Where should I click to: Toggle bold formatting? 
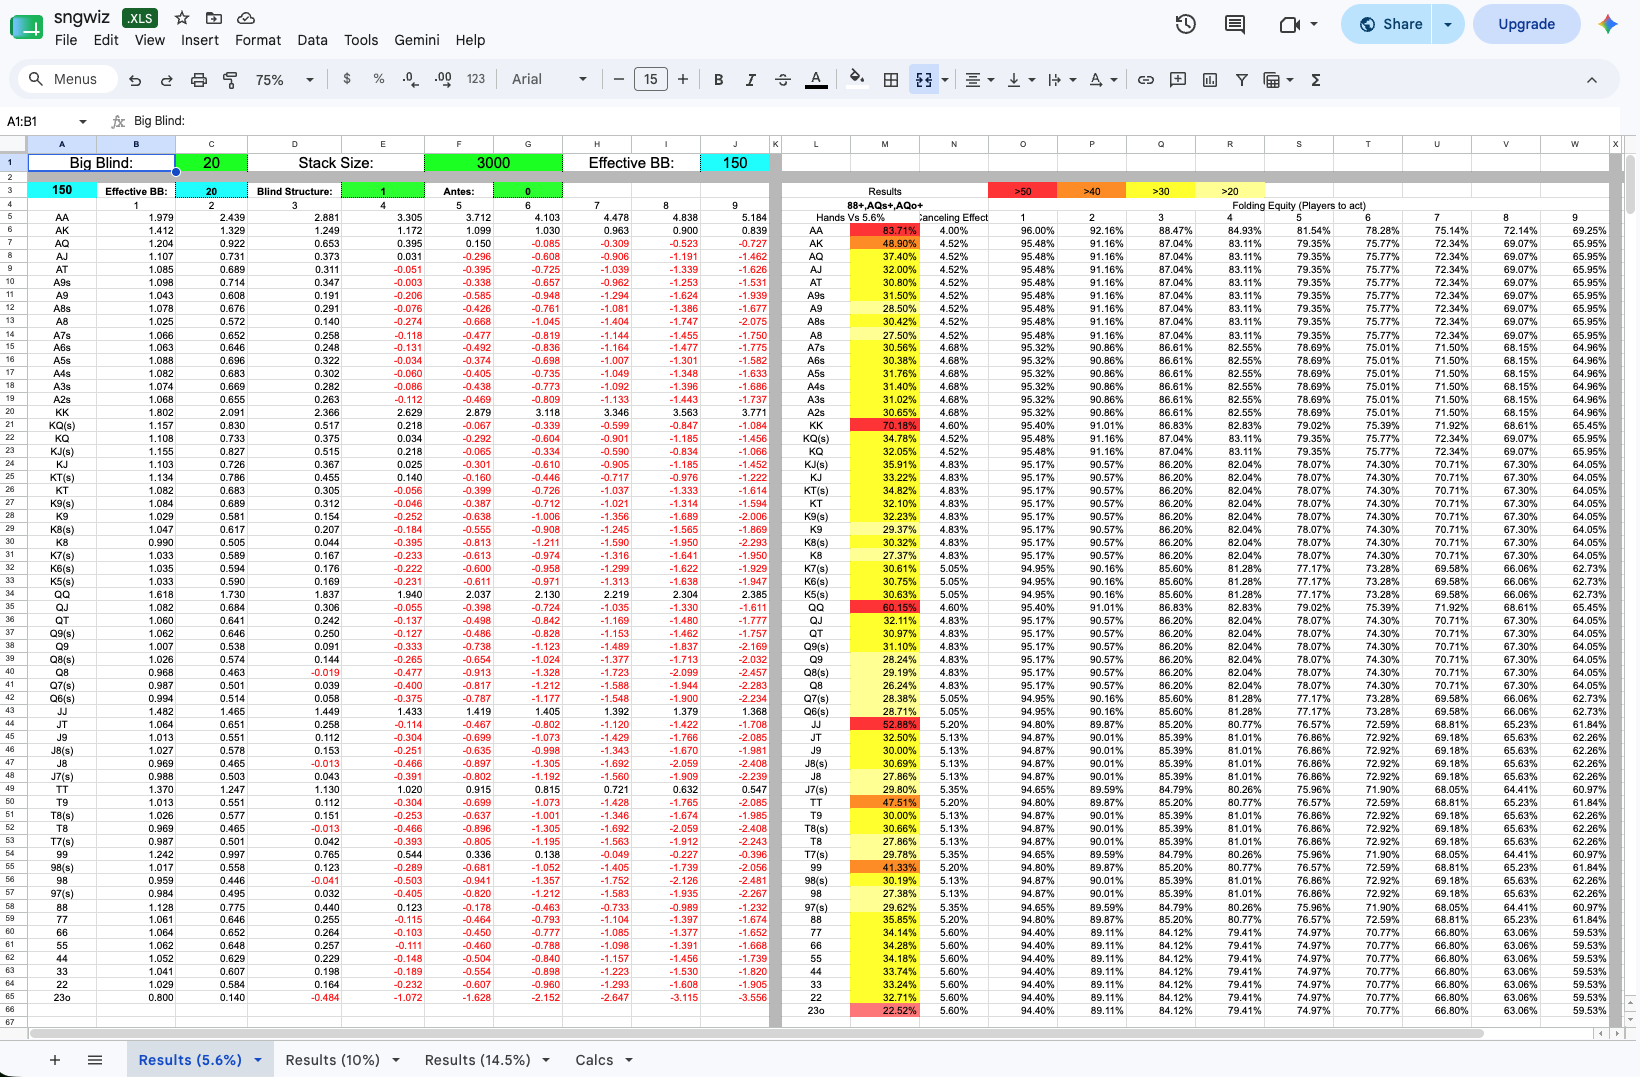(718, 80)
